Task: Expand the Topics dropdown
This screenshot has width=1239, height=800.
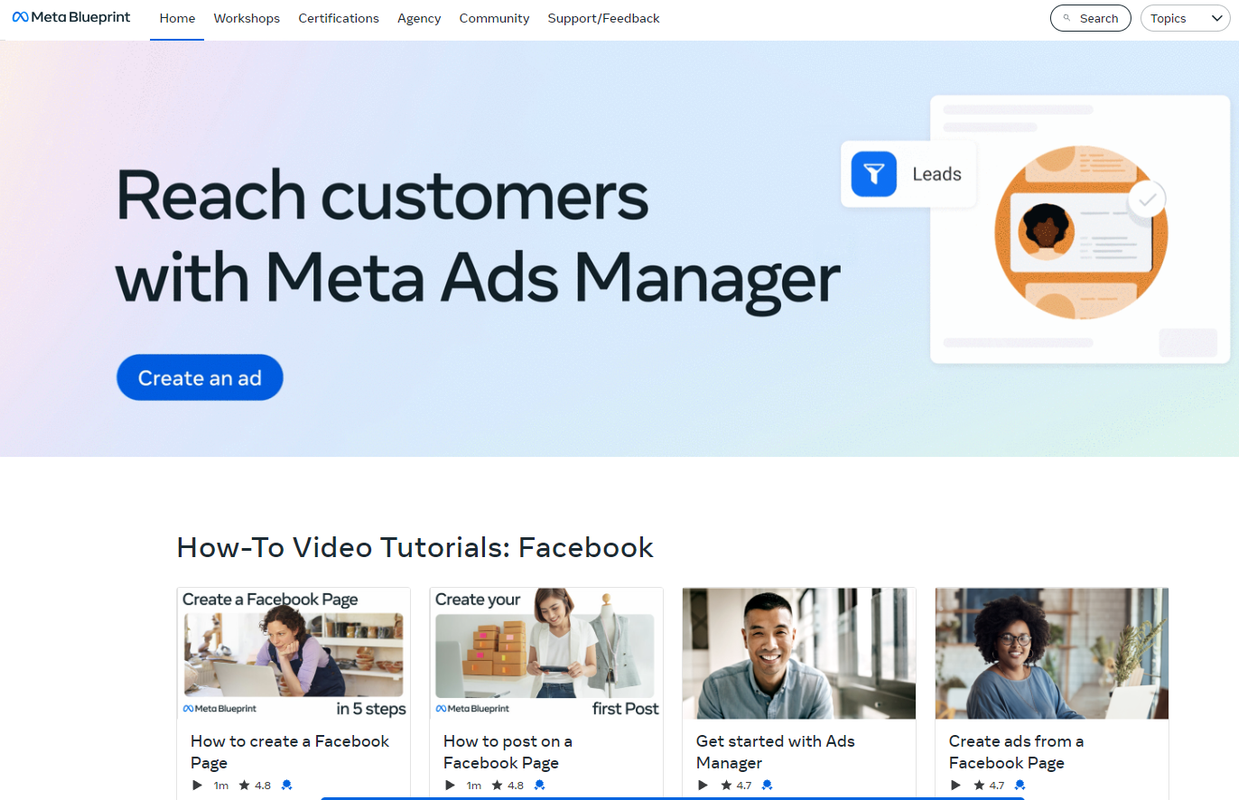Action: [1185, 18]
